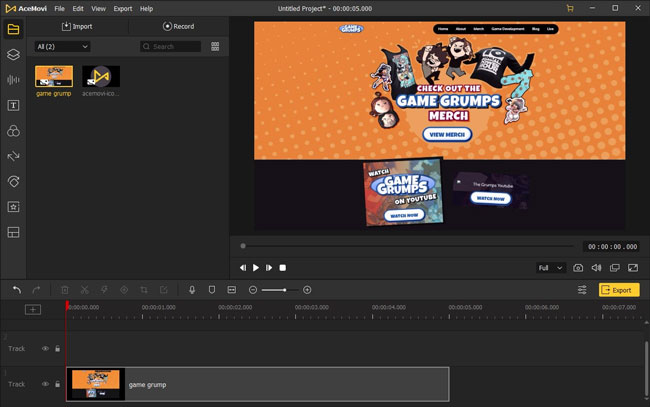The width and height of the screenshot is (650, 407).
Task: Open the File menu
Action: click(59, 8)
